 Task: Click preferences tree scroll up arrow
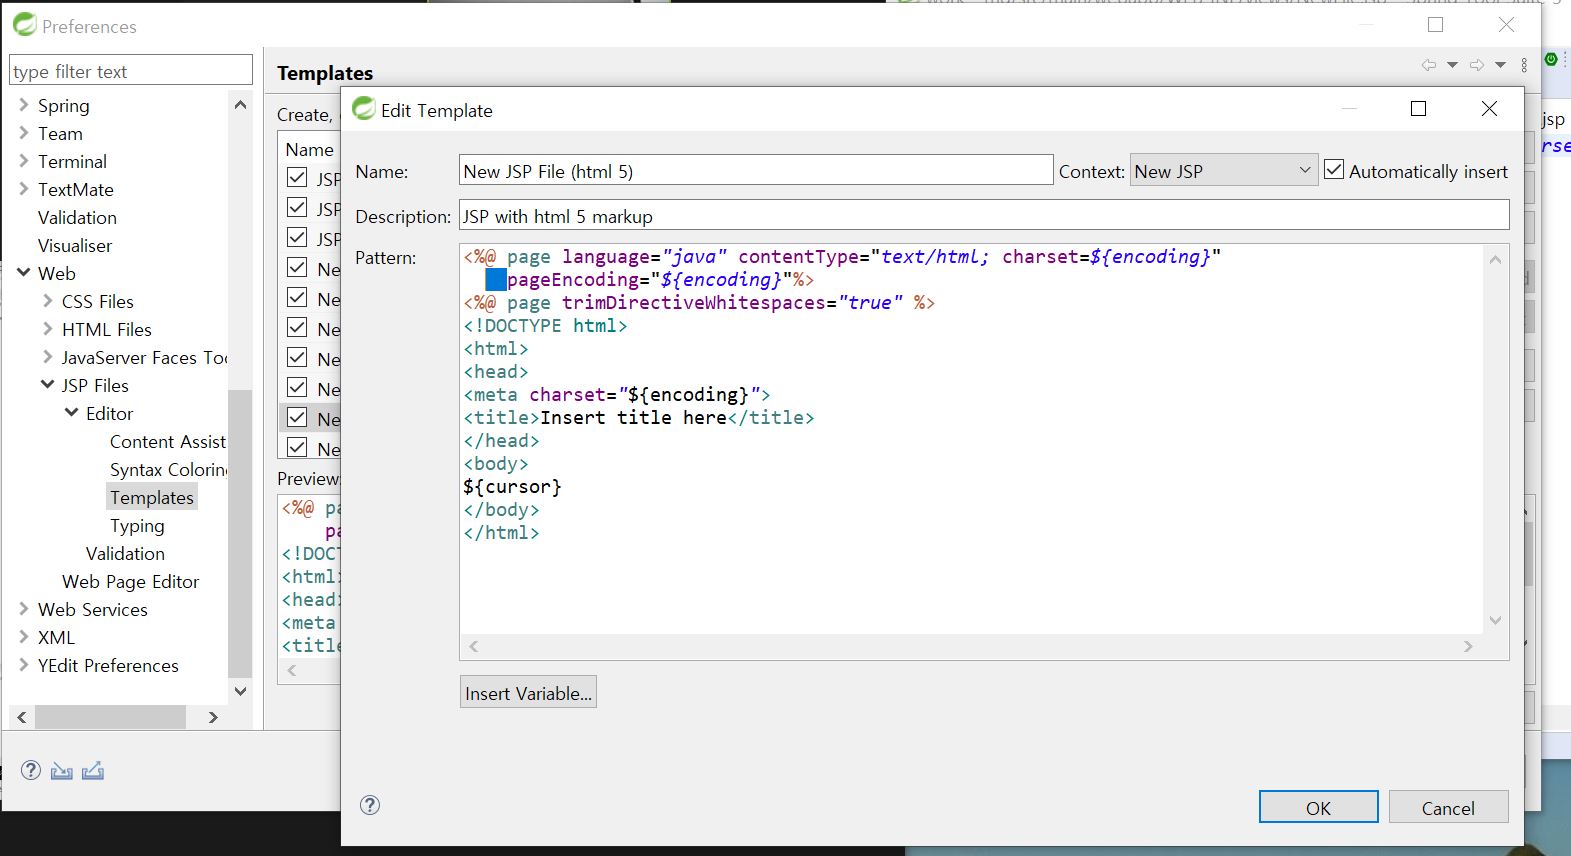(240, 104)
